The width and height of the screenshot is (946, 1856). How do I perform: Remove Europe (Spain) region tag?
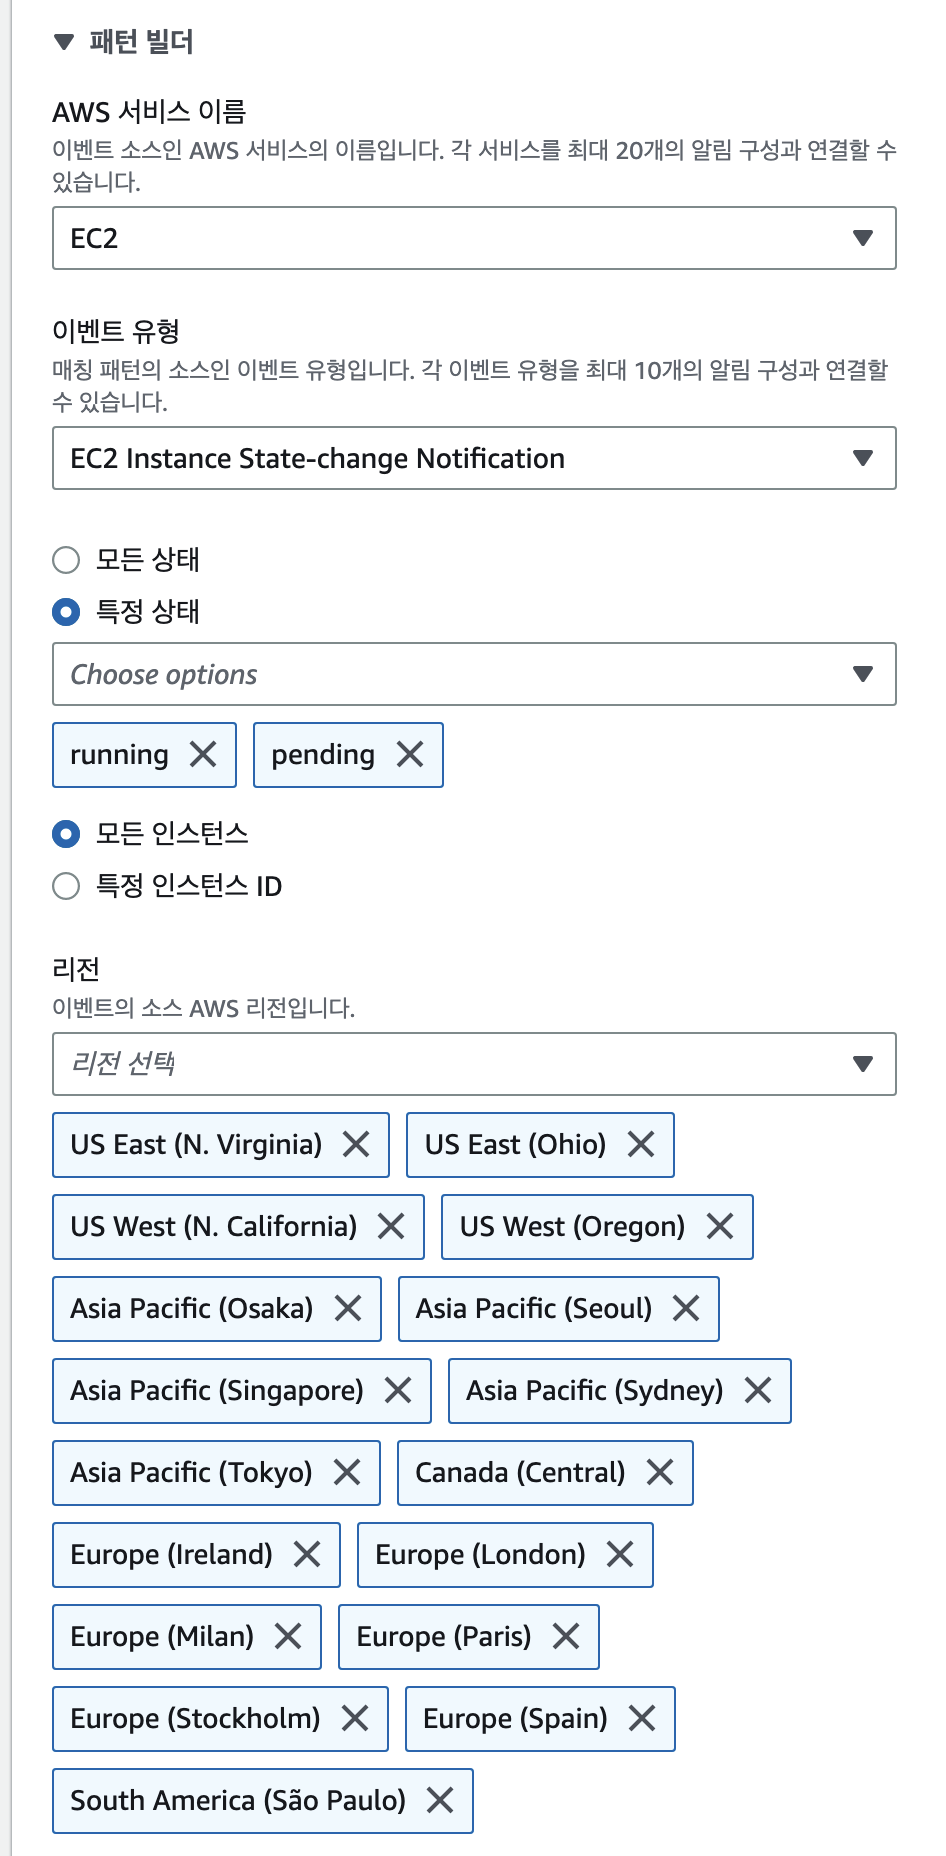[x=642, y=1719]
